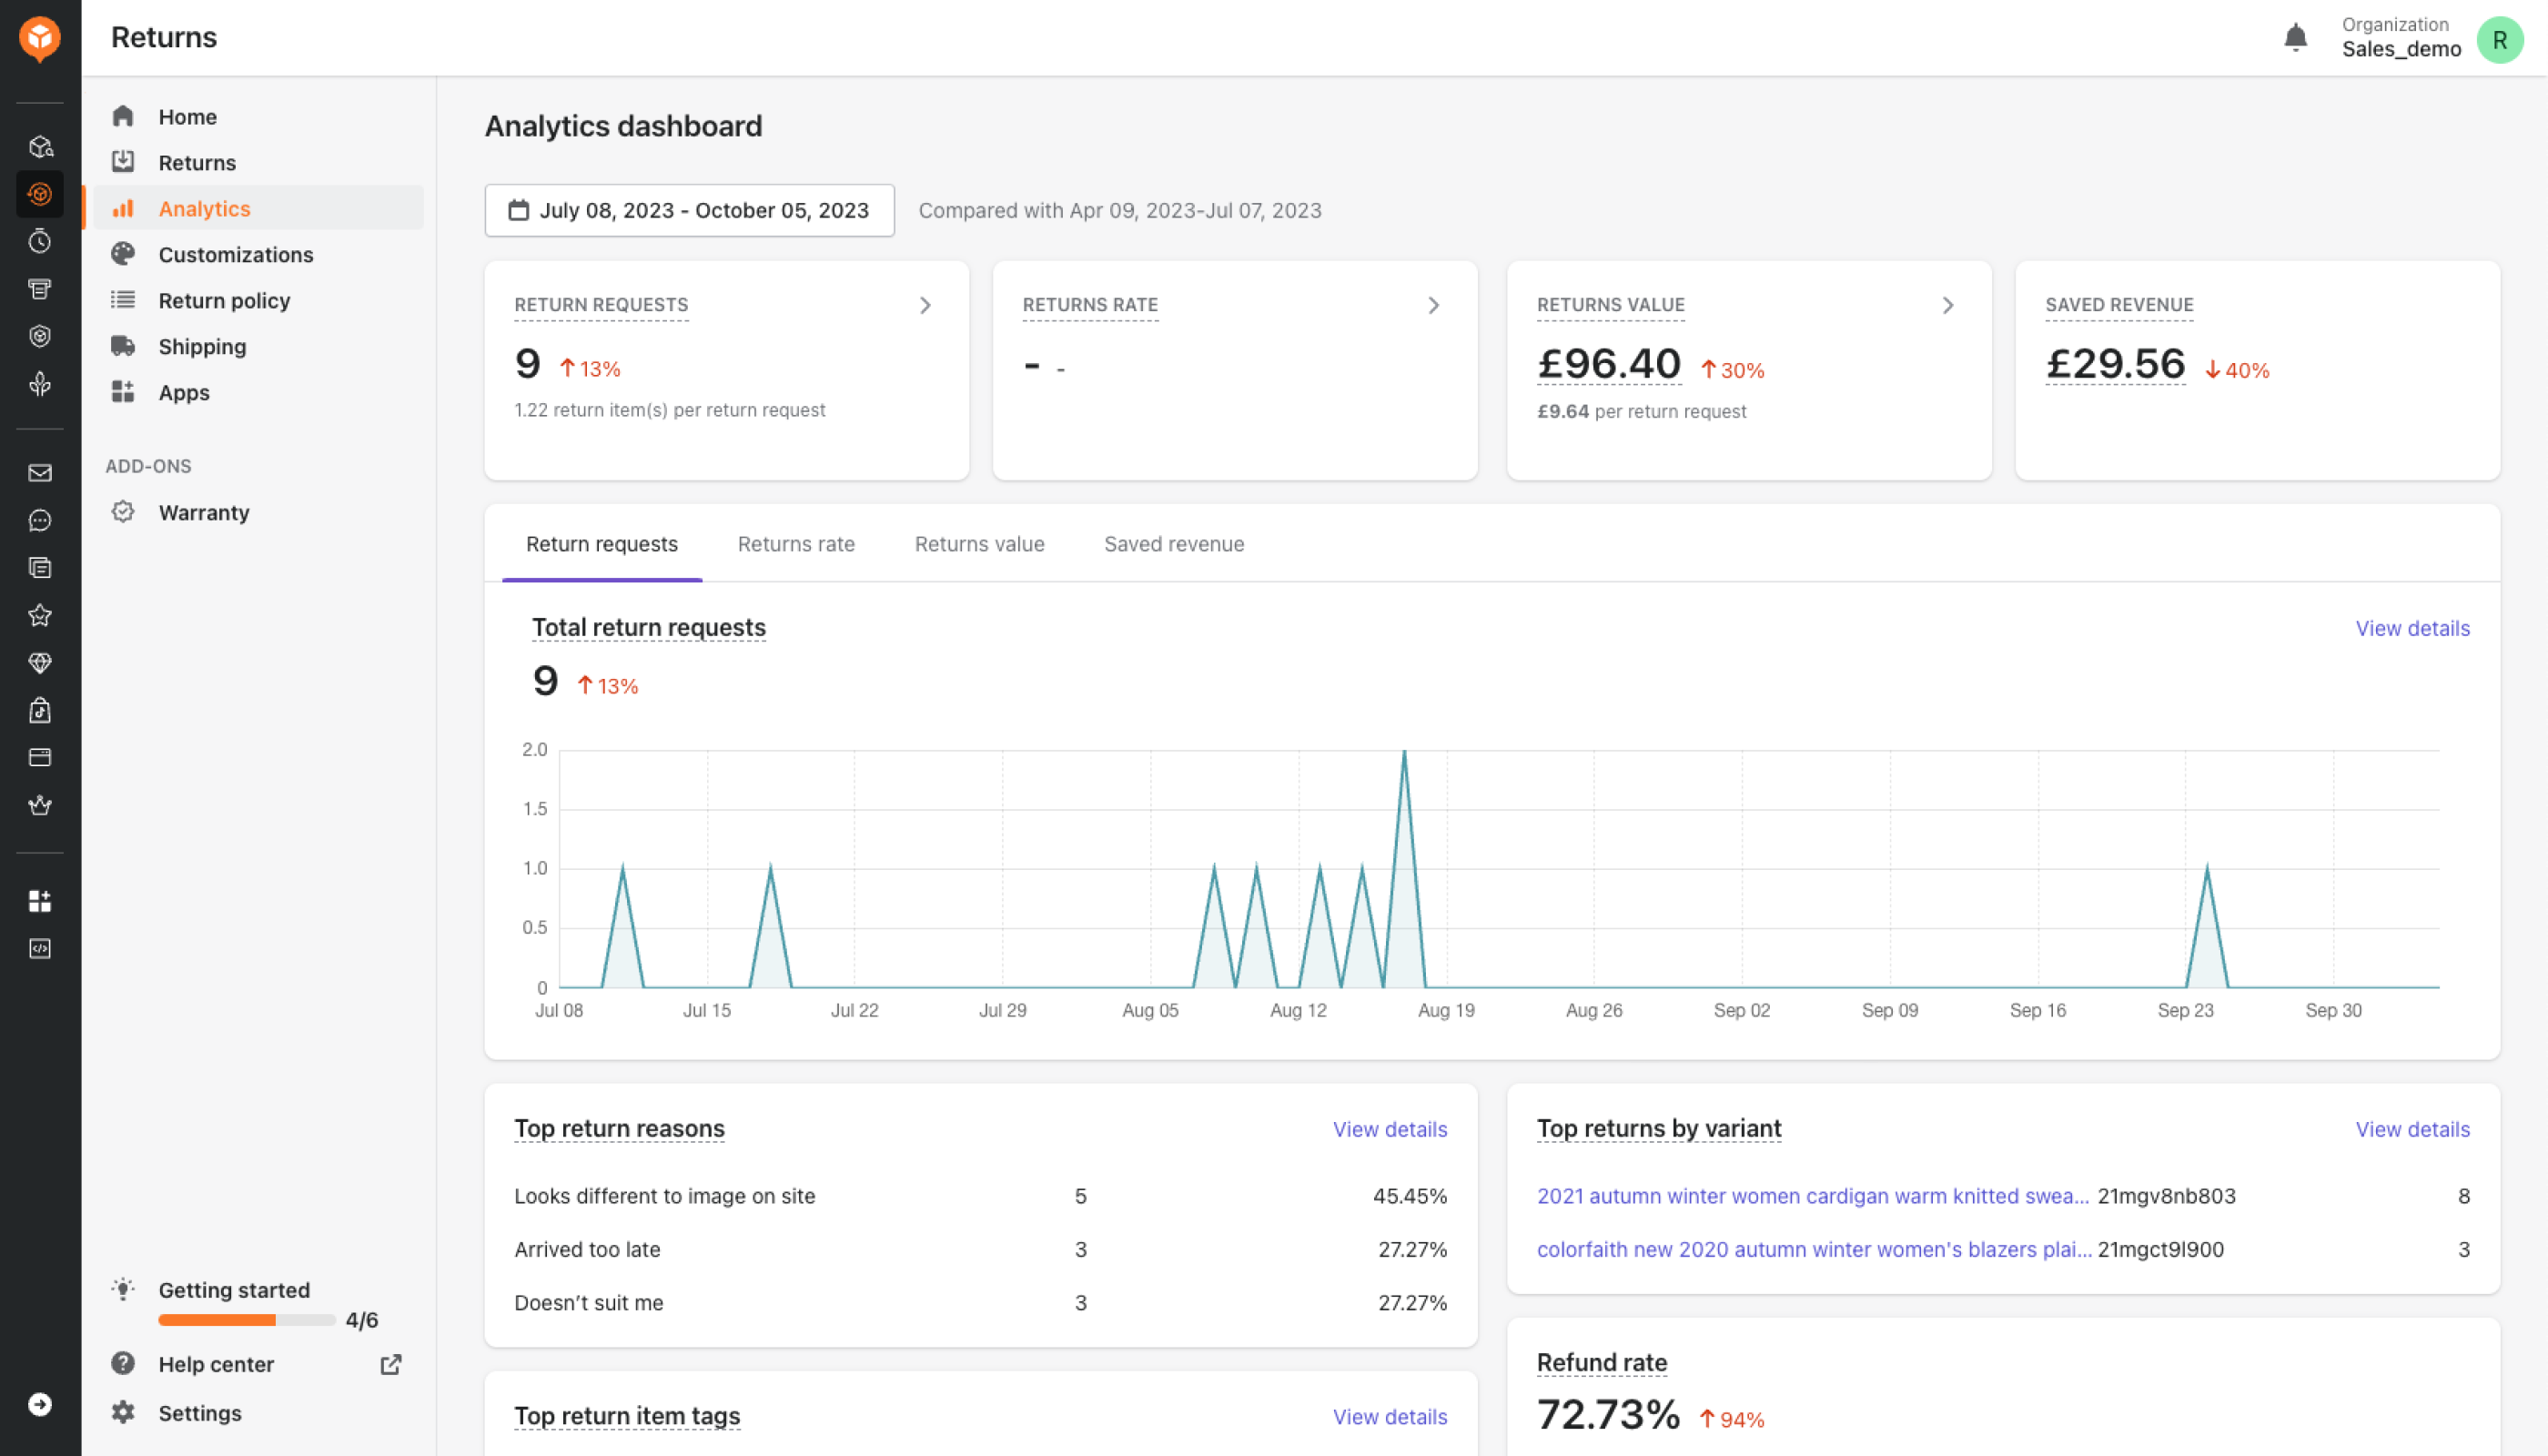Viewport: 2548px width, 1456px height.
Task: Select the date range picker
Action: [690, 210]
